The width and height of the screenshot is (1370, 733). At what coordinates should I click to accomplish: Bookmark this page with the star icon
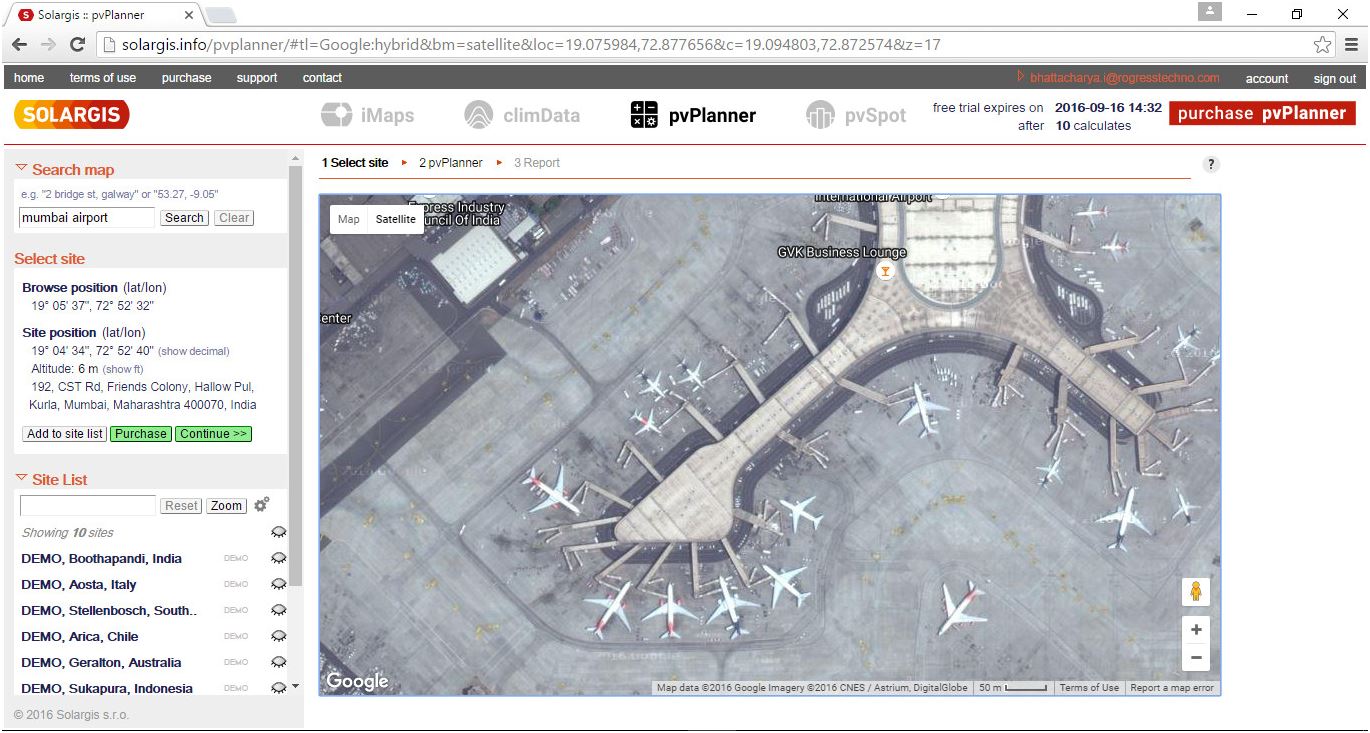1323,45
